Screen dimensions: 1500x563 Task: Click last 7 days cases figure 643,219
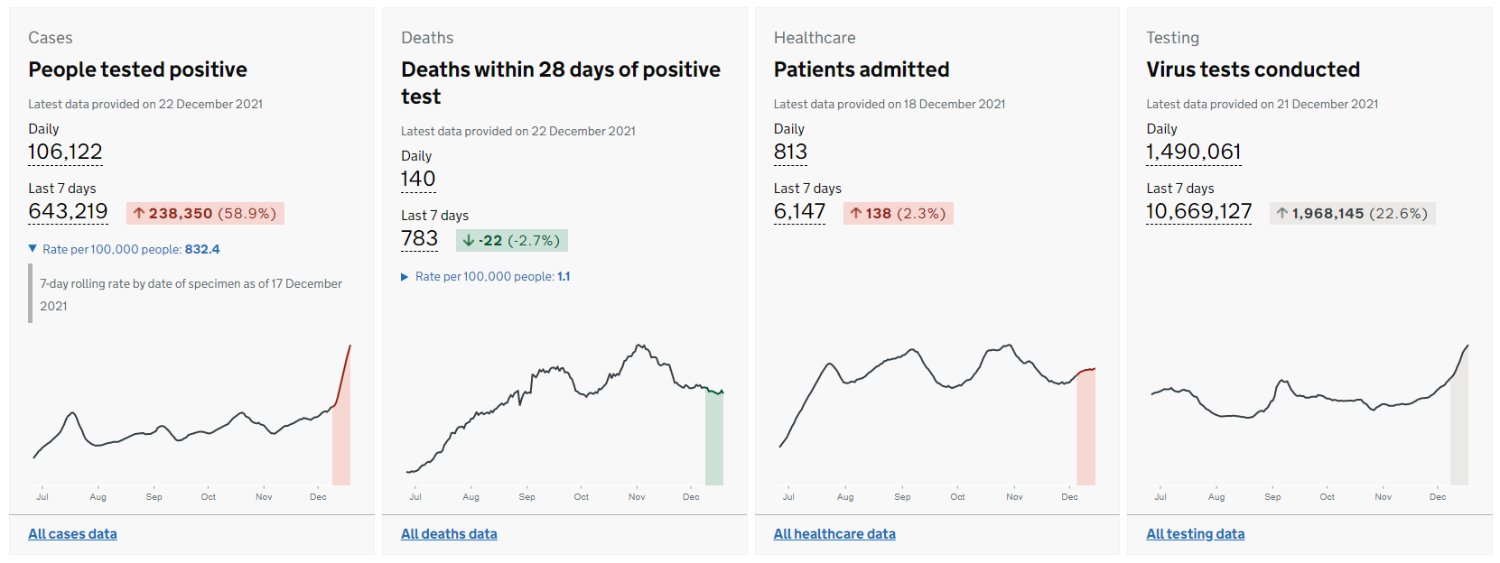[x=68, y=212]
